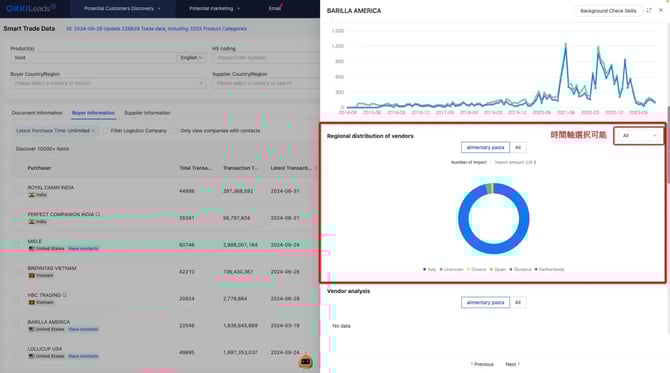
Task: Toggle Spain legend item in donut chart
Action: coord(498,269)
